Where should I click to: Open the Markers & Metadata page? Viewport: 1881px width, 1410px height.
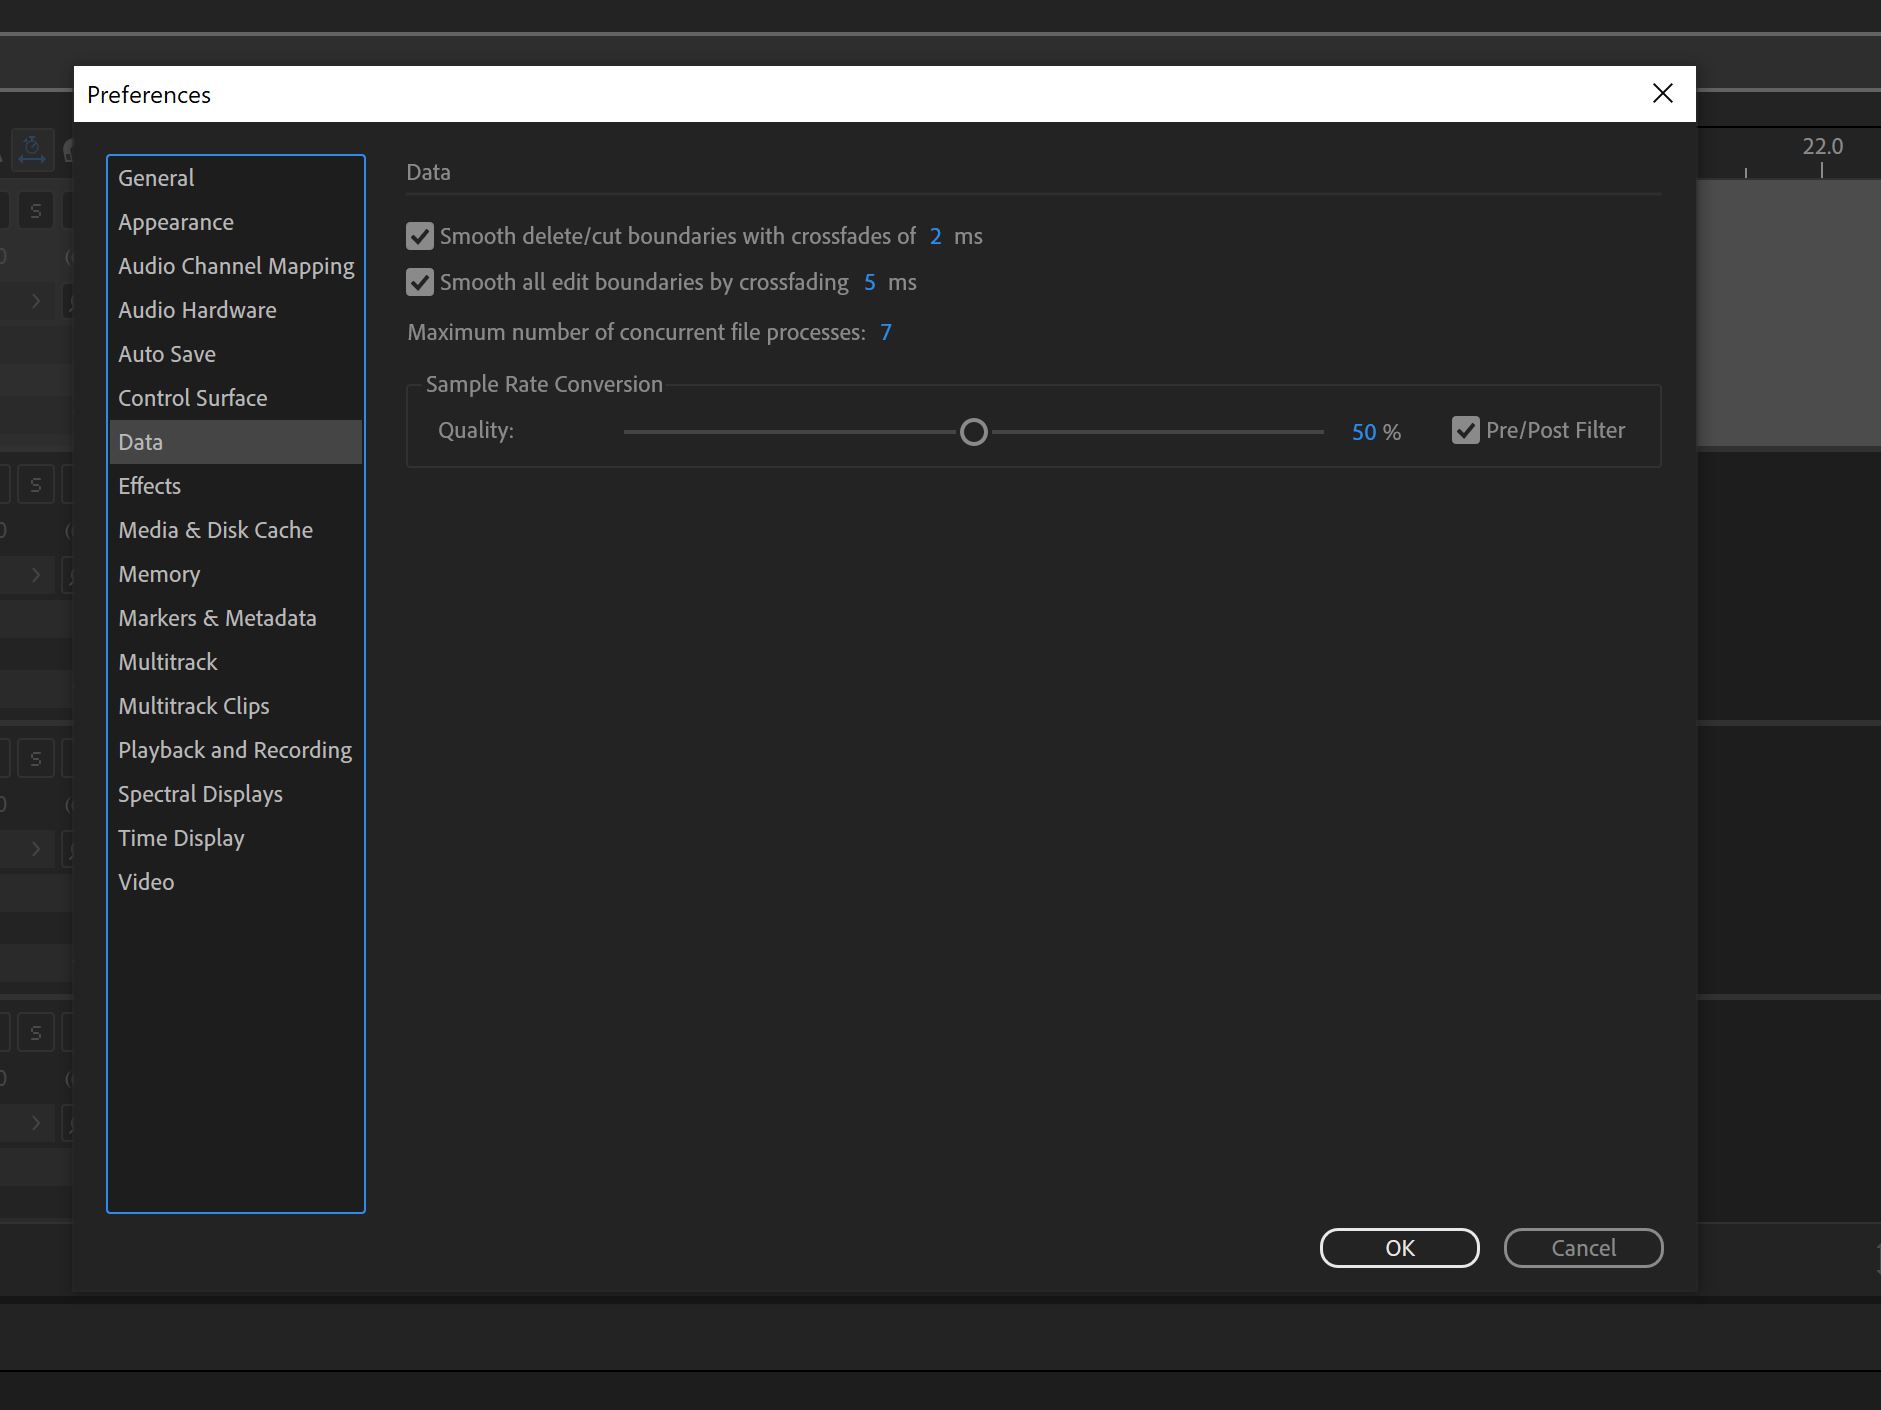pyautogui.click(x=218, y=617)
